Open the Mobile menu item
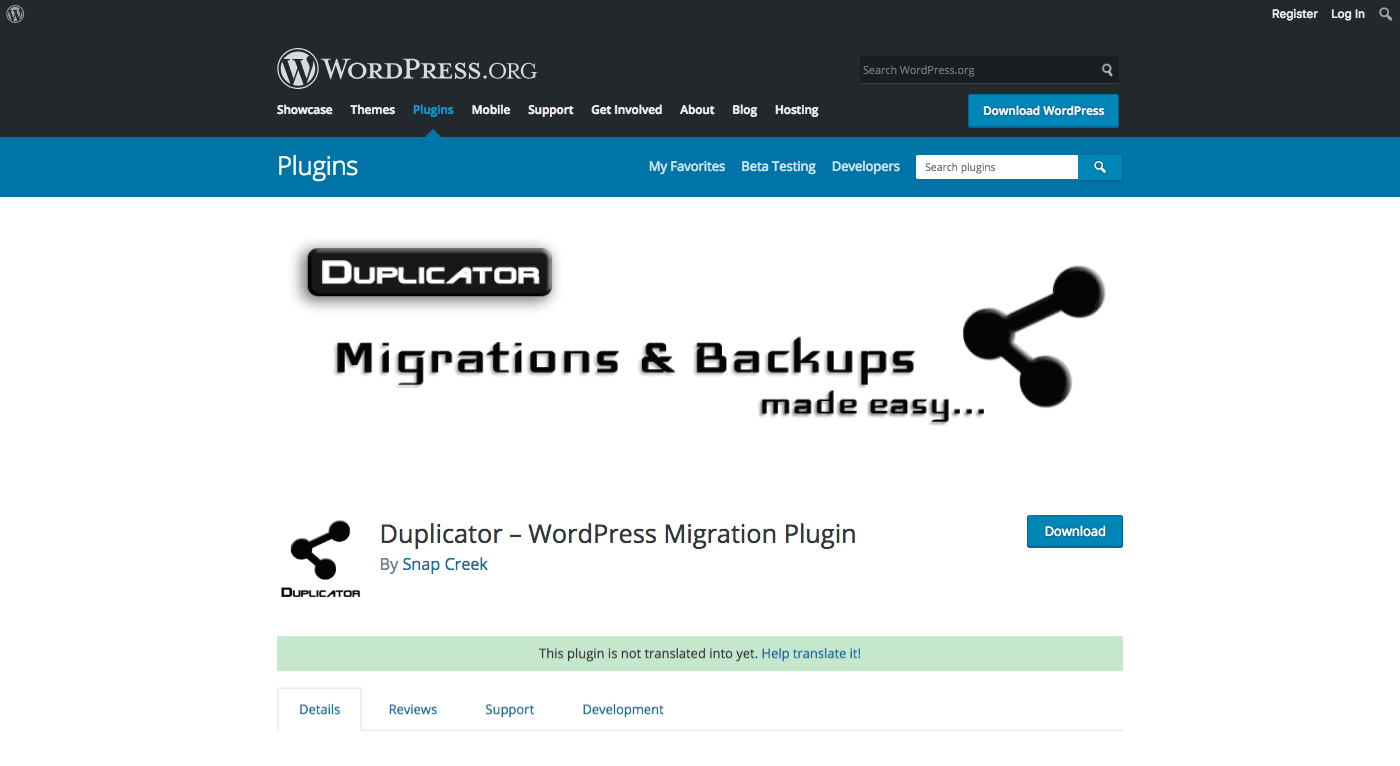Image resolution: width=1400 pixels, height=766 pixels. (491, 110)
